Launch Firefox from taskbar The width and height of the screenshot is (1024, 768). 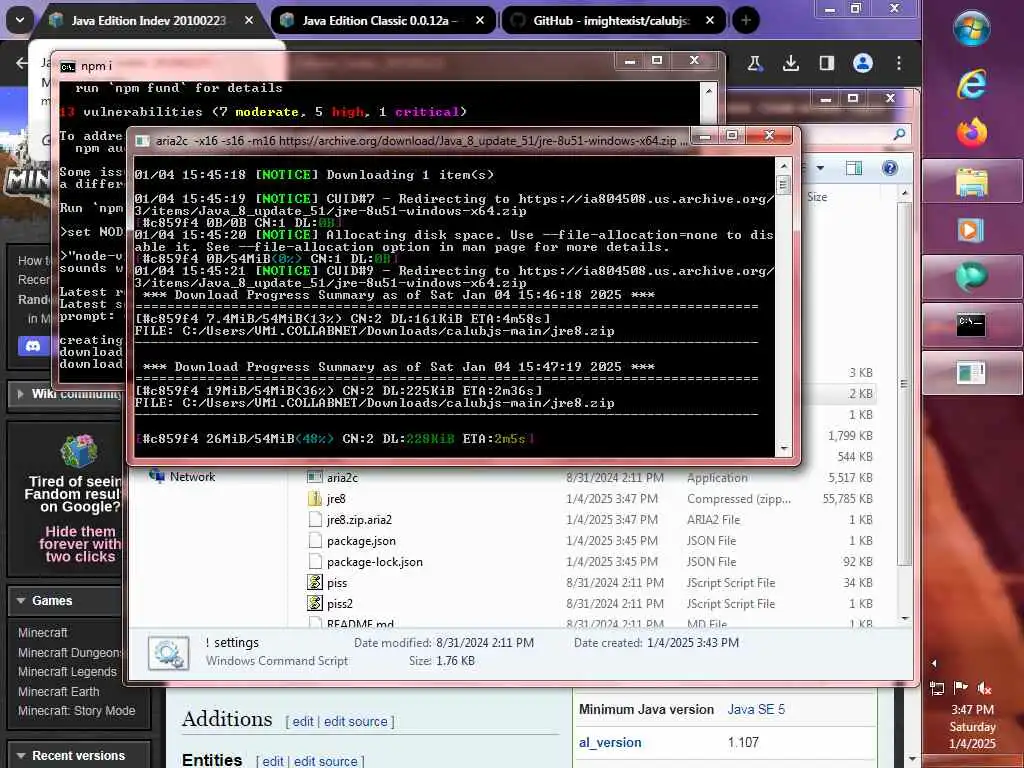[x=972, y=133]
